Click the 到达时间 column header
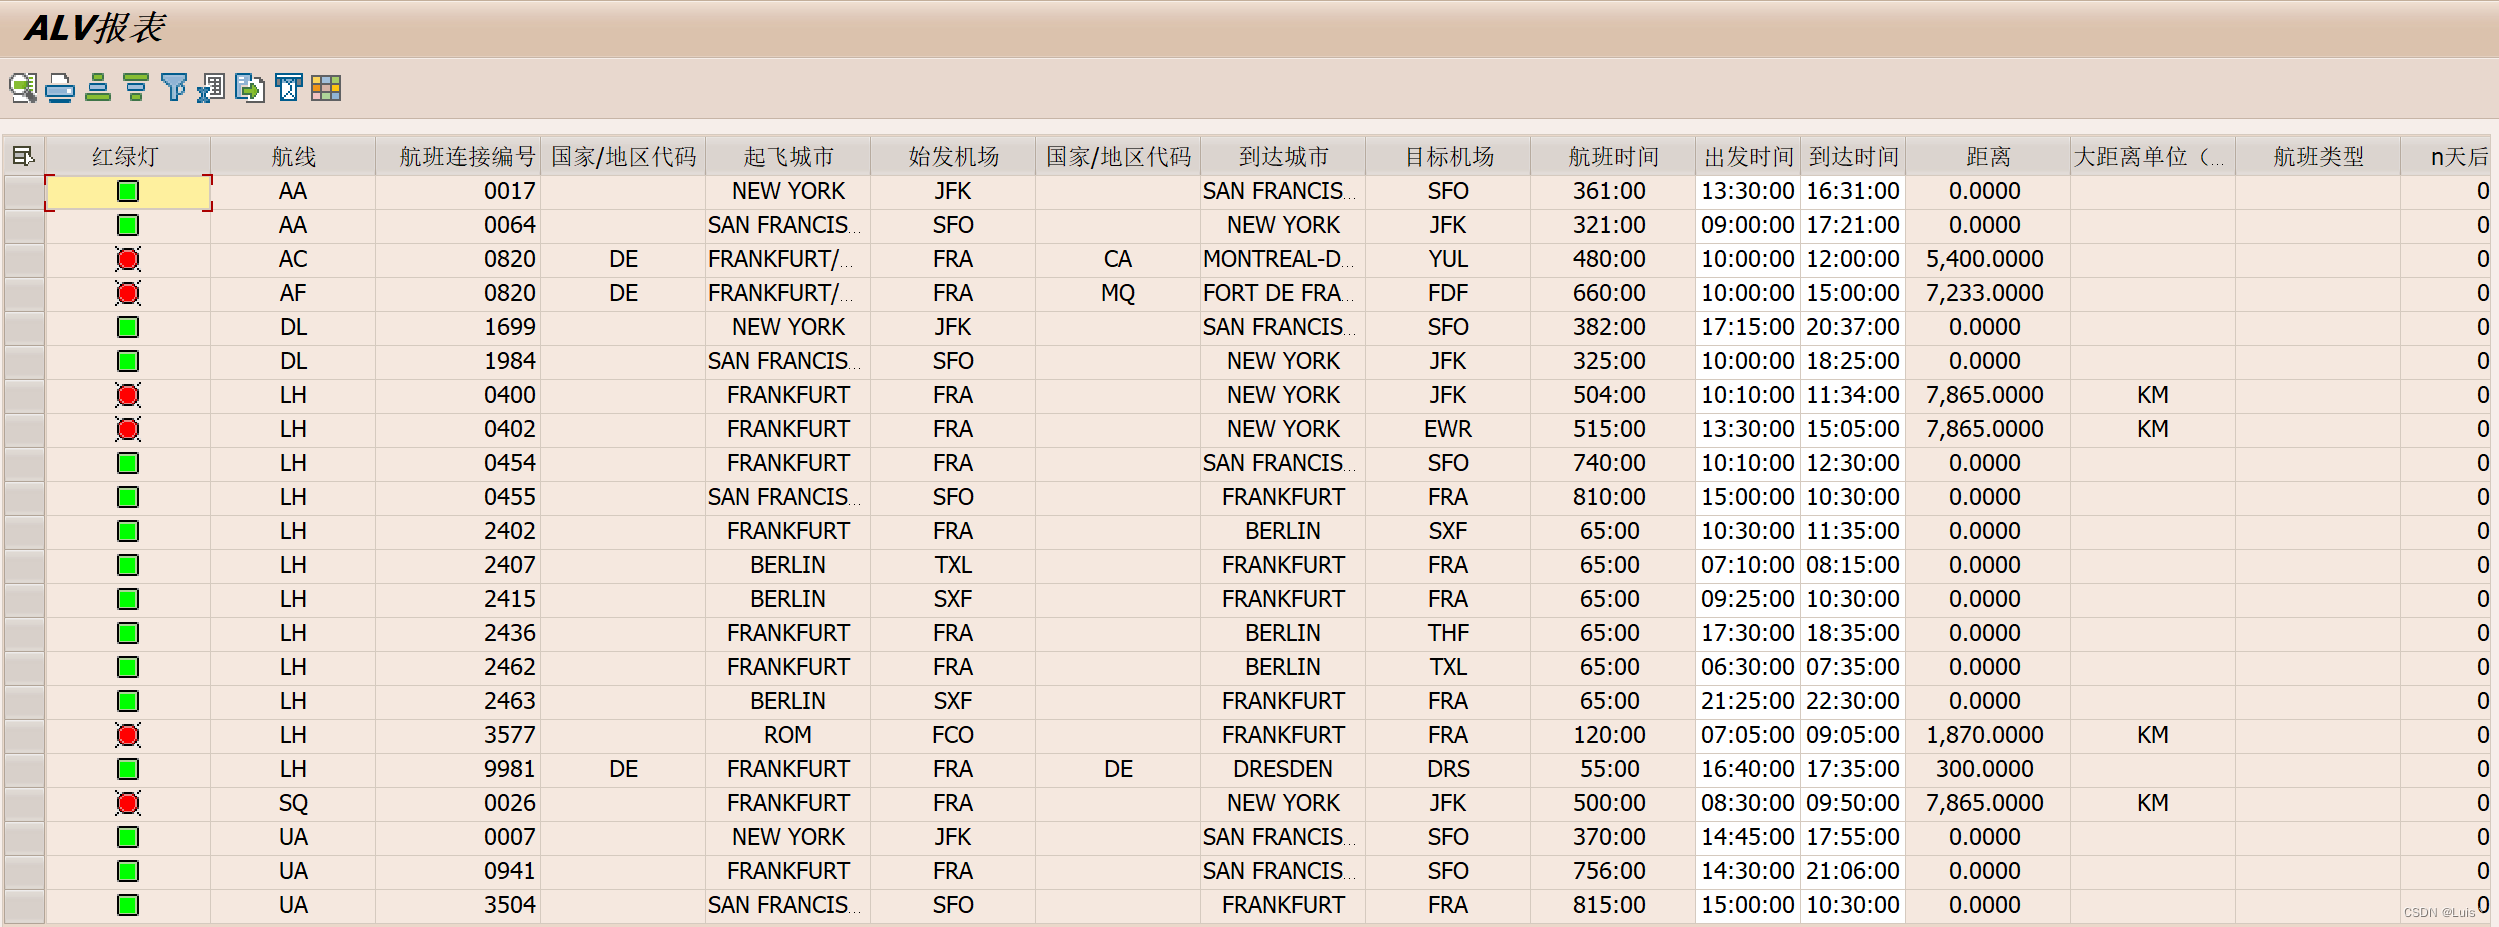Screen dimensions: 2499x927 [x=1853, y=157]
